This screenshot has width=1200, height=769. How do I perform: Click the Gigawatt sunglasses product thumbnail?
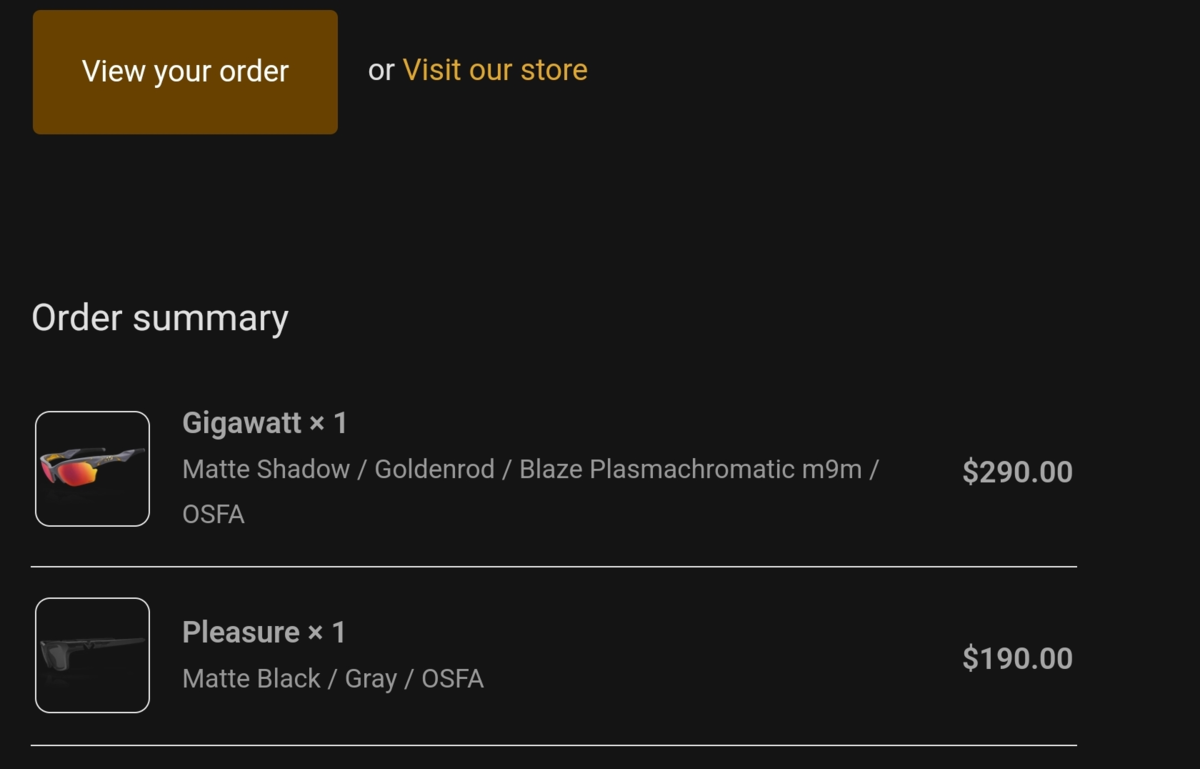click(x=92, y=468)
